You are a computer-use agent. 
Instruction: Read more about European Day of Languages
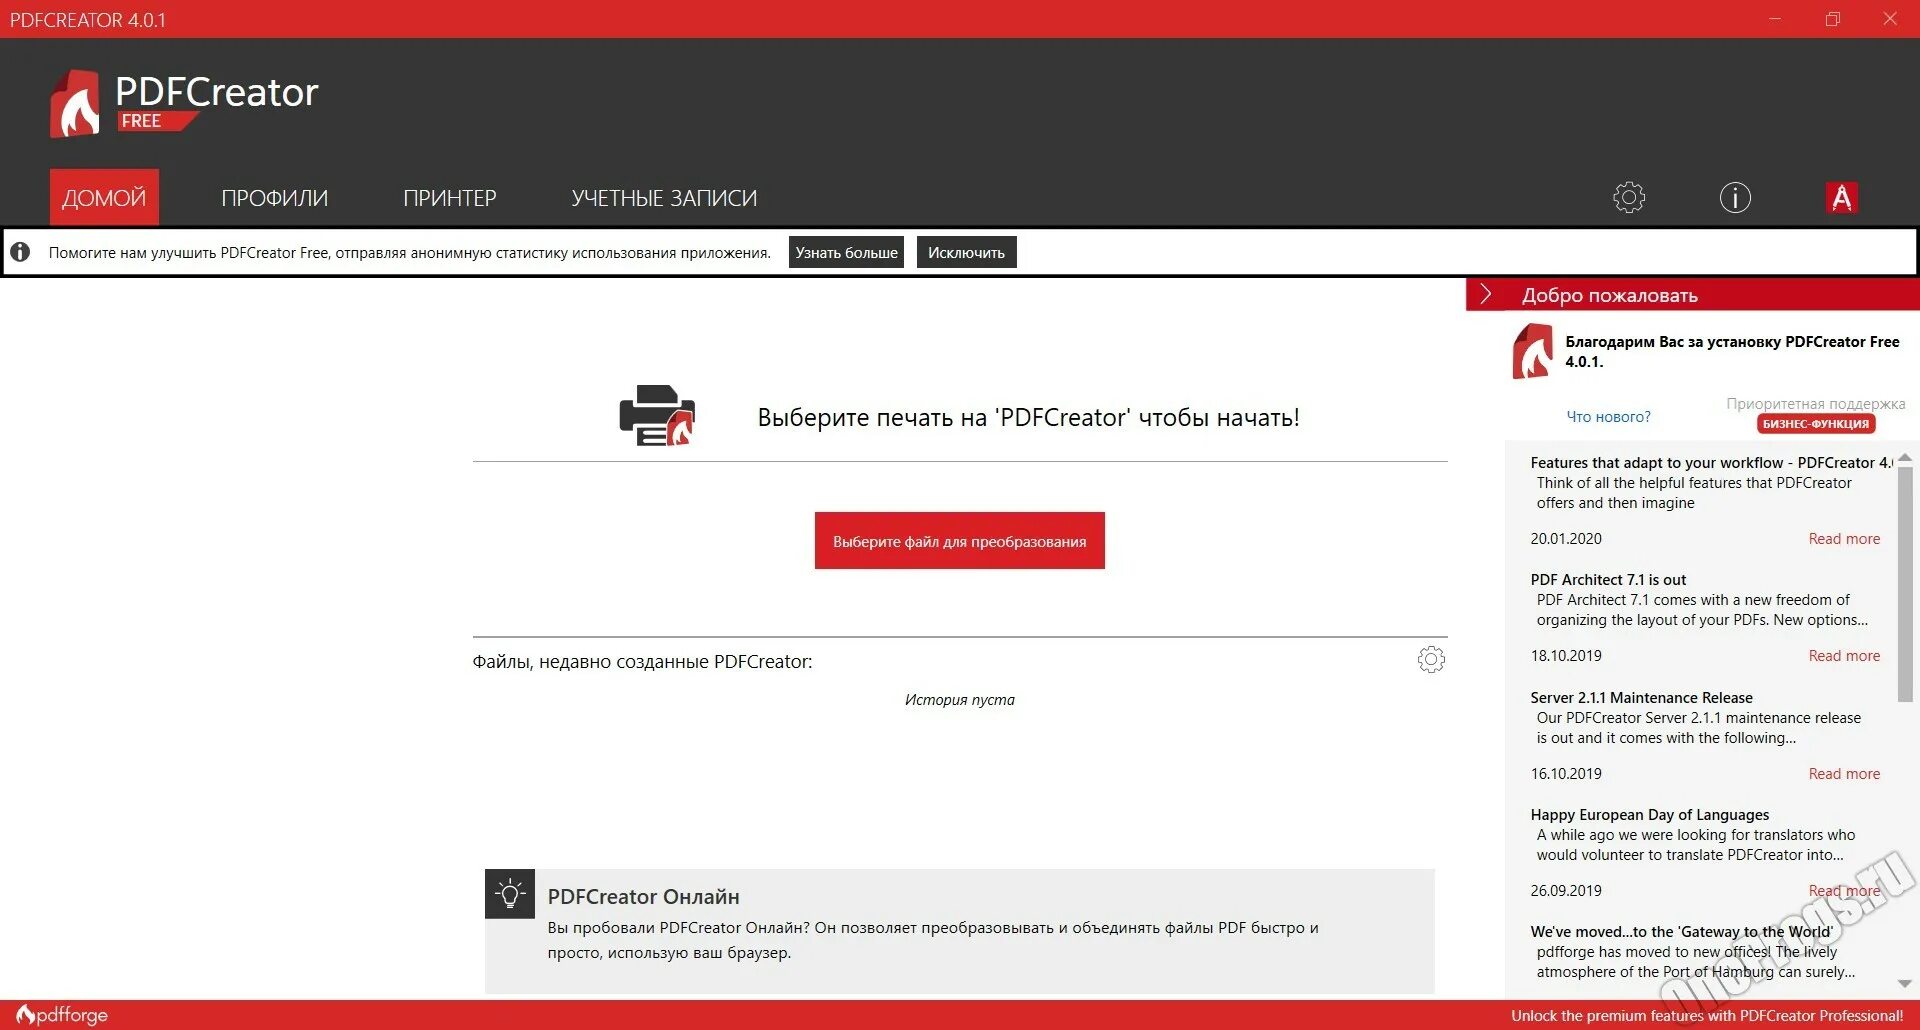1844,891
